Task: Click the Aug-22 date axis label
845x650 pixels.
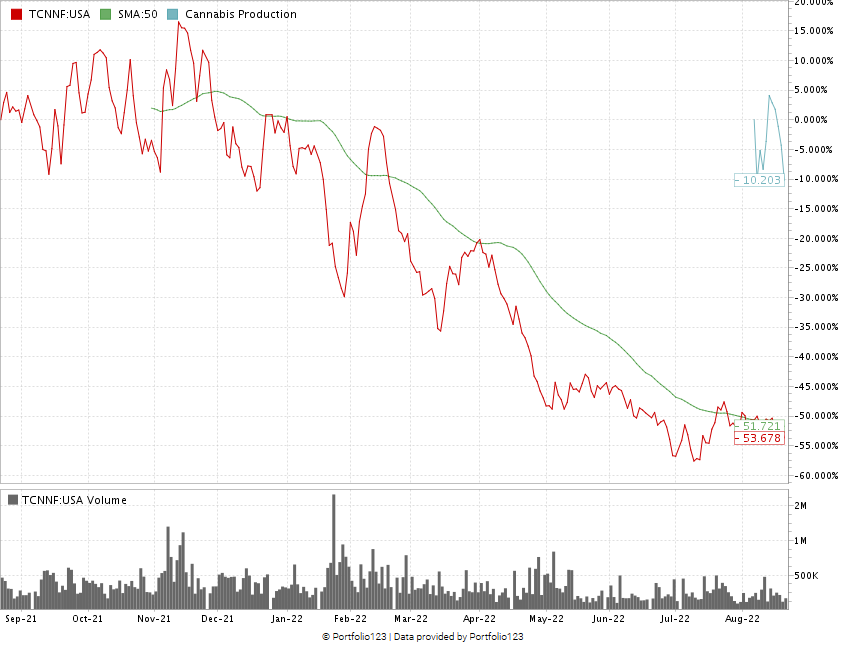Action: point(742,619)
